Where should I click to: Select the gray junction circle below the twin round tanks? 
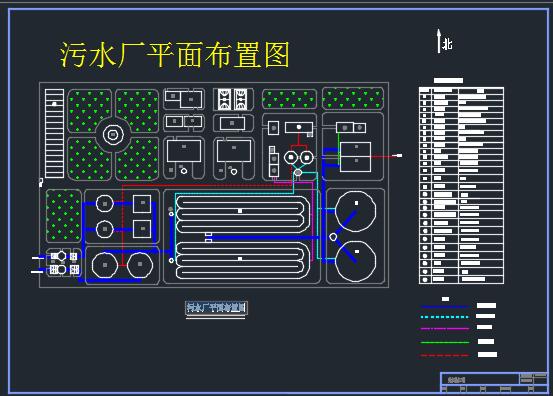pos(298,172)
